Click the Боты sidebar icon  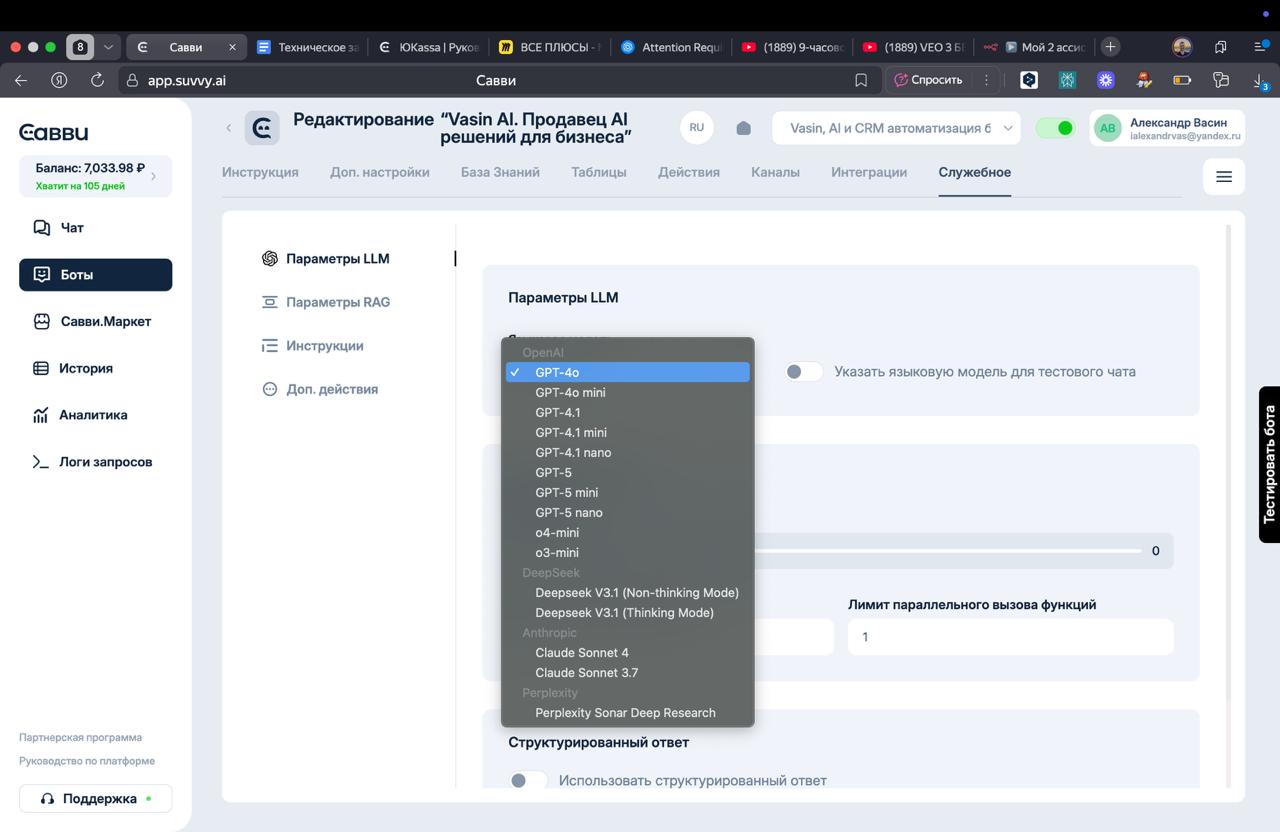[x=41, y=274]
